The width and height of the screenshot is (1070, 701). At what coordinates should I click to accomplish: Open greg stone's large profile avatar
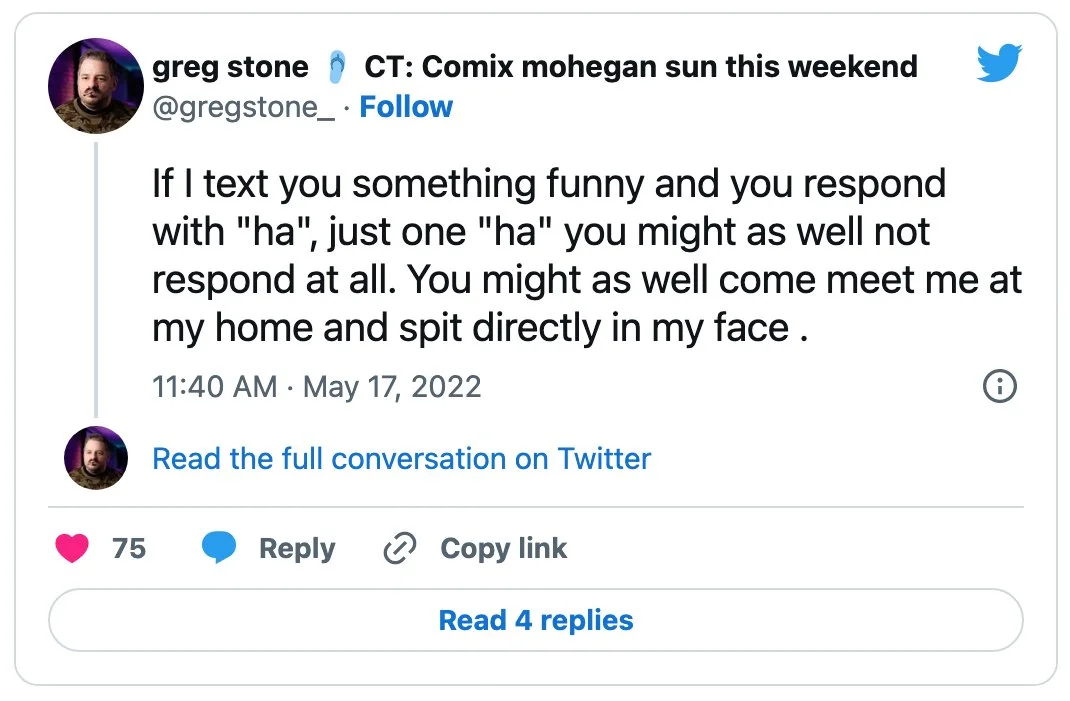96,86
